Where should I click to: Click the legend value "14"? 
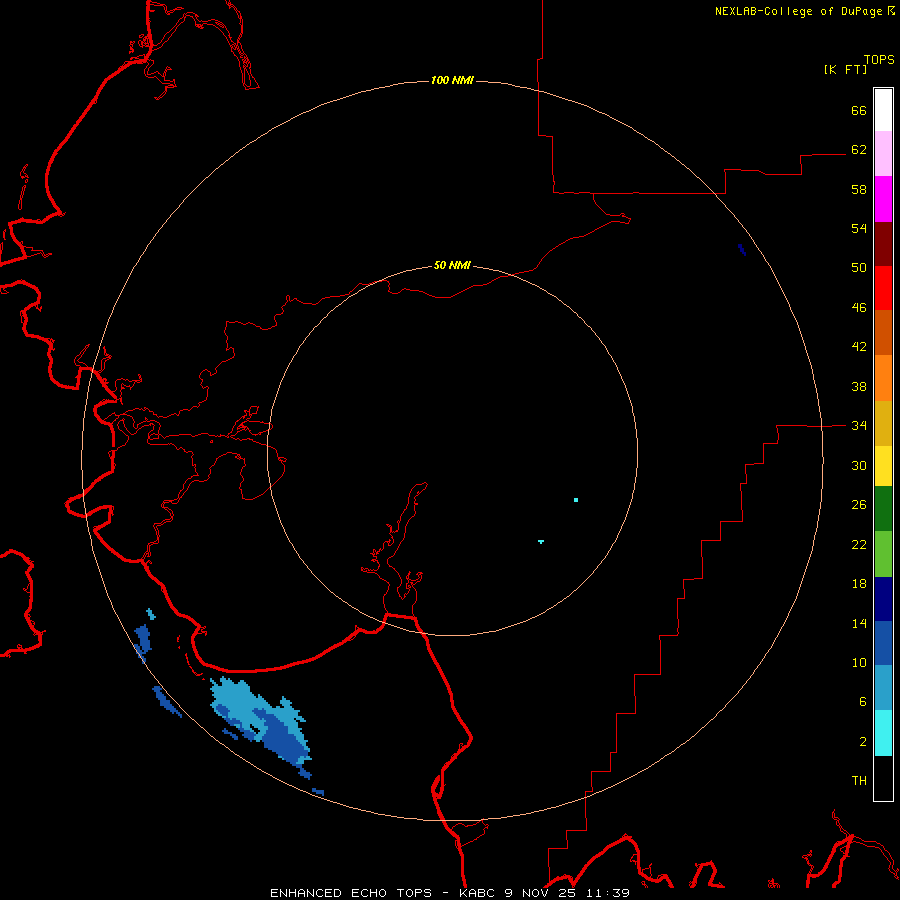(859, 623)
